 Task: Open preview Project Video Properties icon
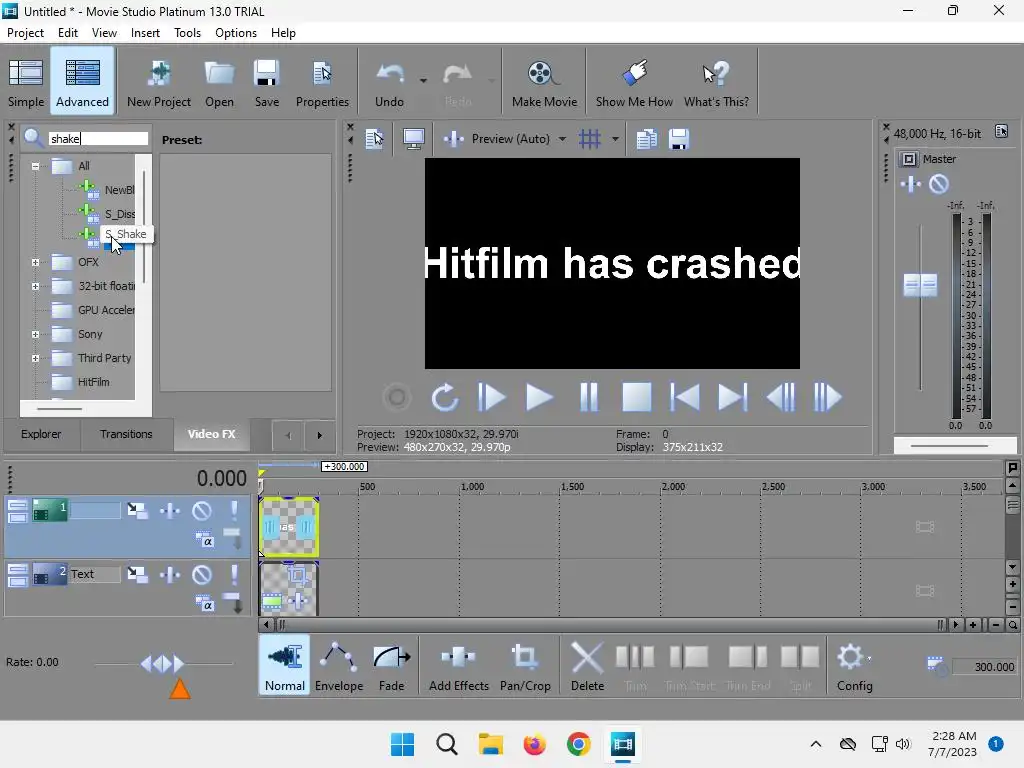[x=375, y=139]
